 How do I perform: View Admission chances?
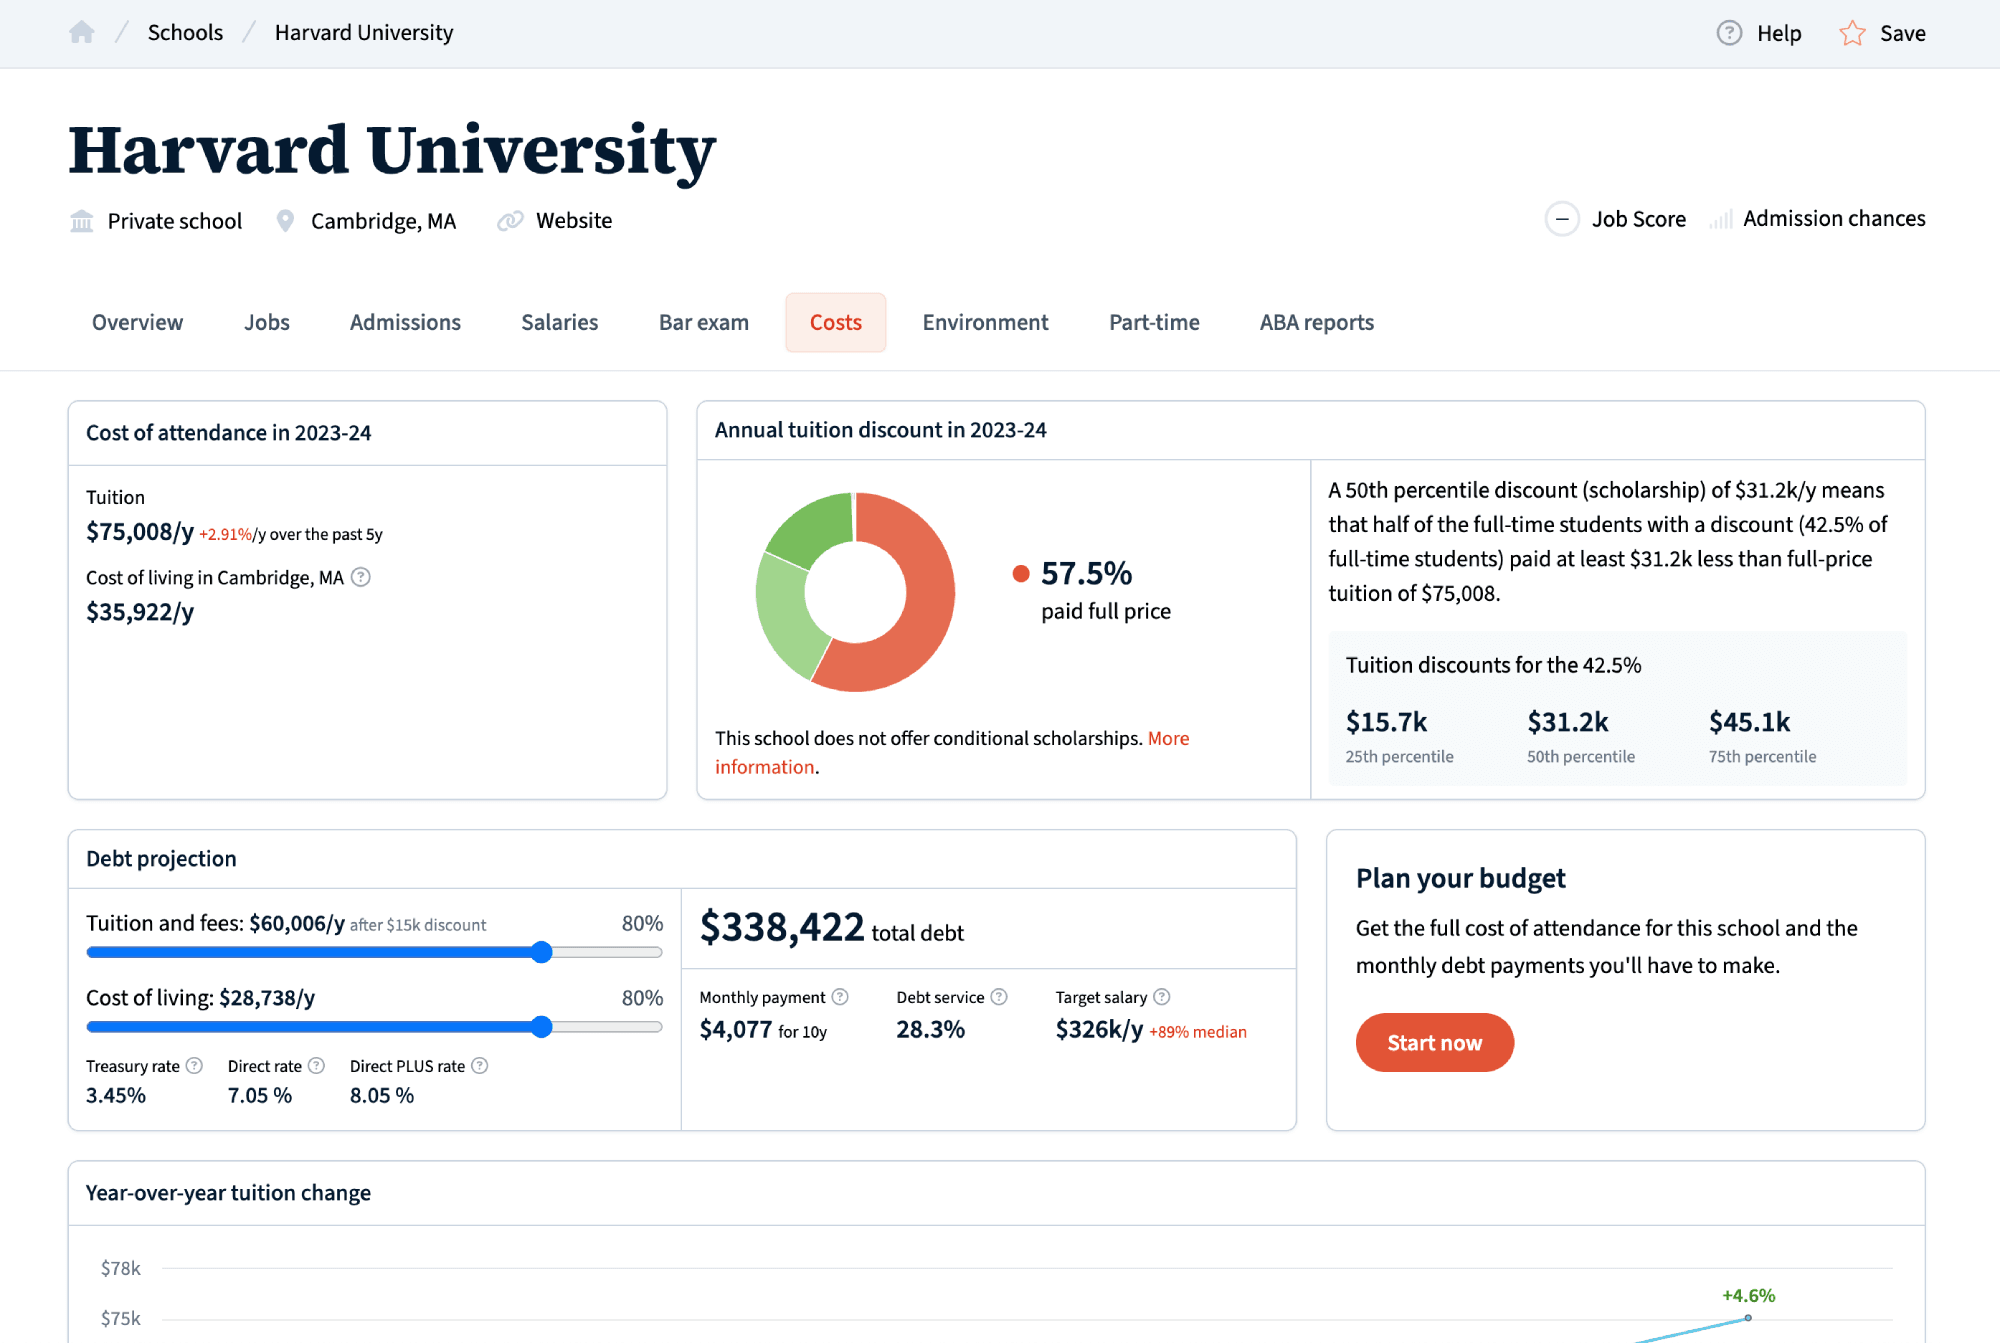pos(1834,219)
